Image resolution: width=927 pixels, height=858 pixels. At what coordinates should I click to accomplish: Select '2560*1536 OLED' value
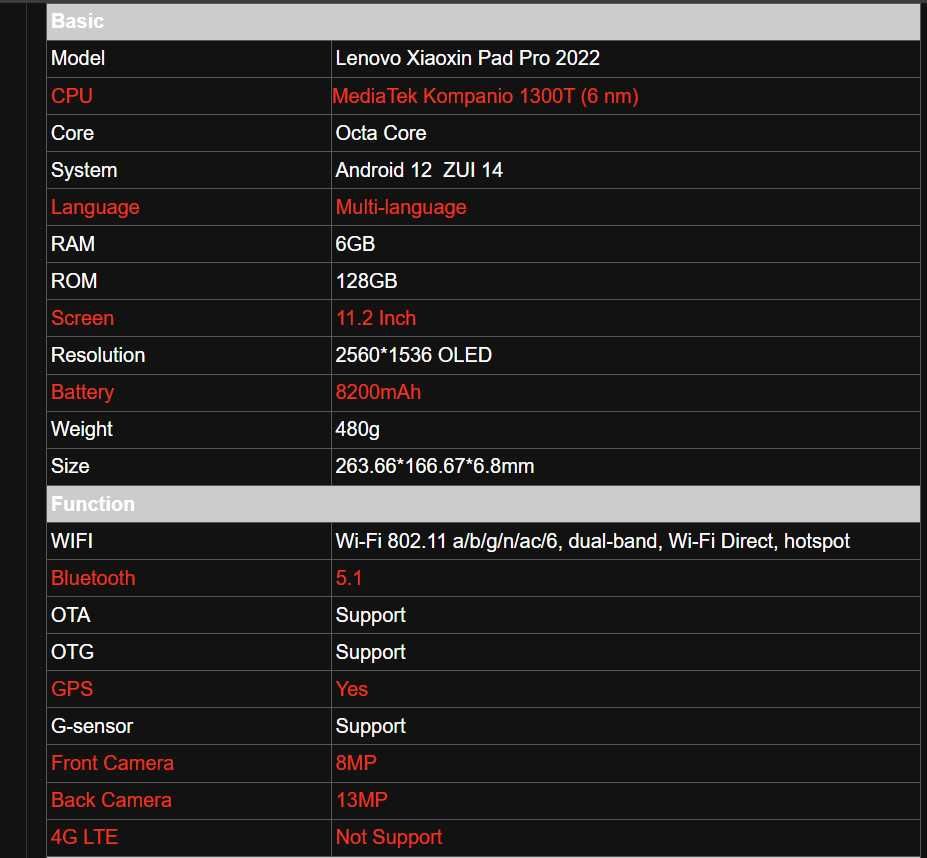tap(413, 355)
